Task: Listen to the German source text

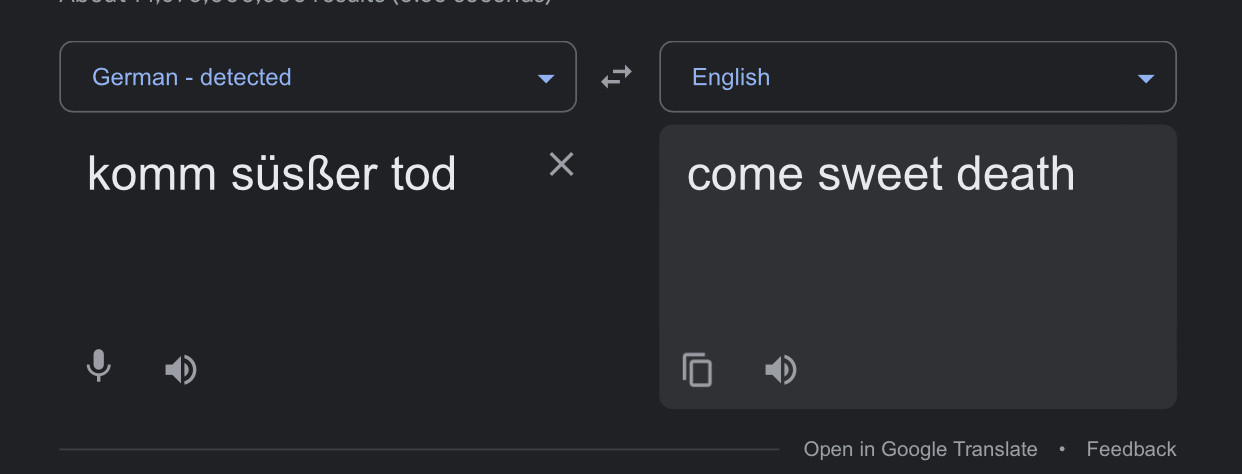Action: click(181, 370)
